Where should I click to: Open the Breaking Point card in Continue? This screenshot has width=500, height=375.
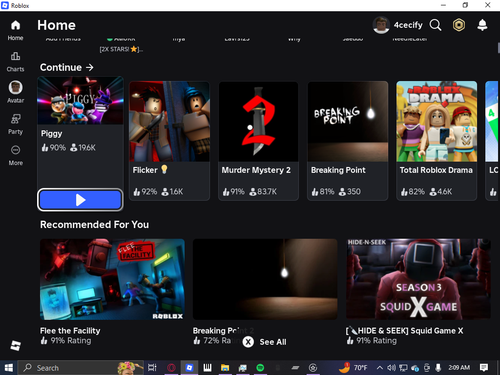pyautogui.click(x=347, y=141)
